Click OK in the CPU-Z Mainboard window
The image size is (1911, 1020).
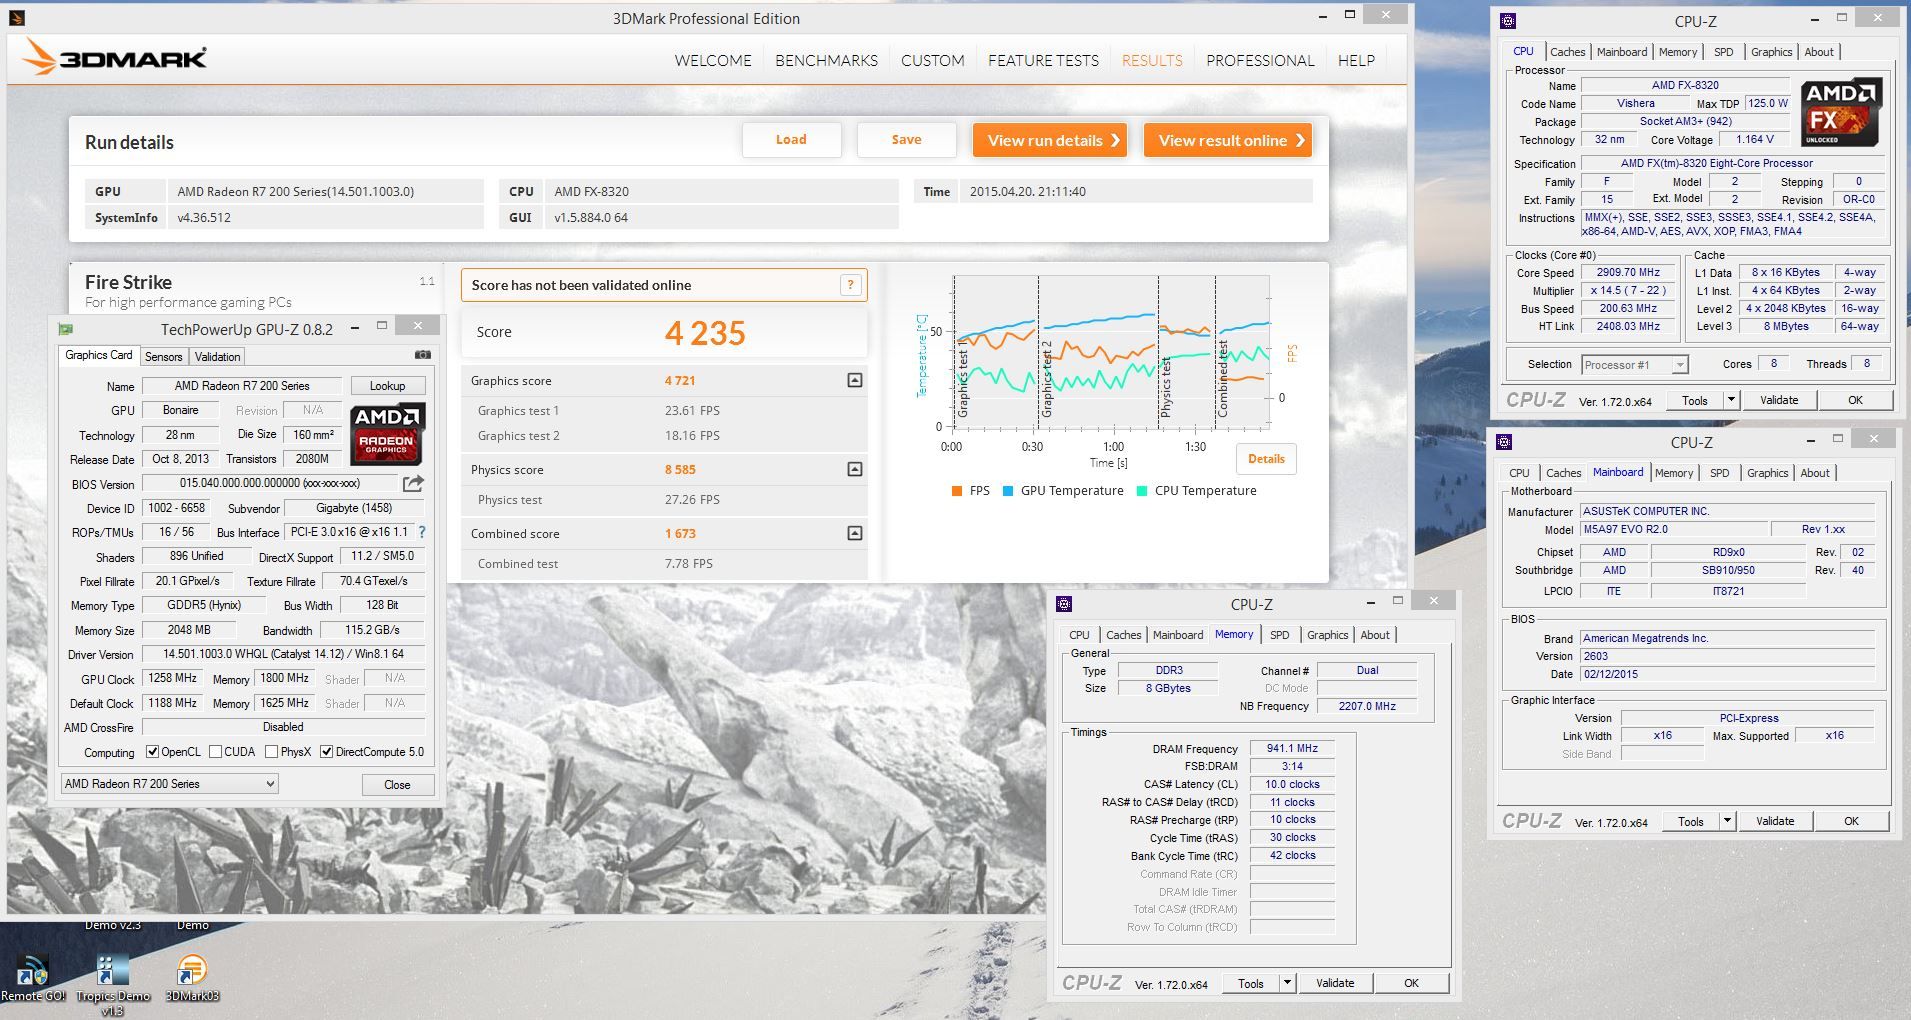1851,821
